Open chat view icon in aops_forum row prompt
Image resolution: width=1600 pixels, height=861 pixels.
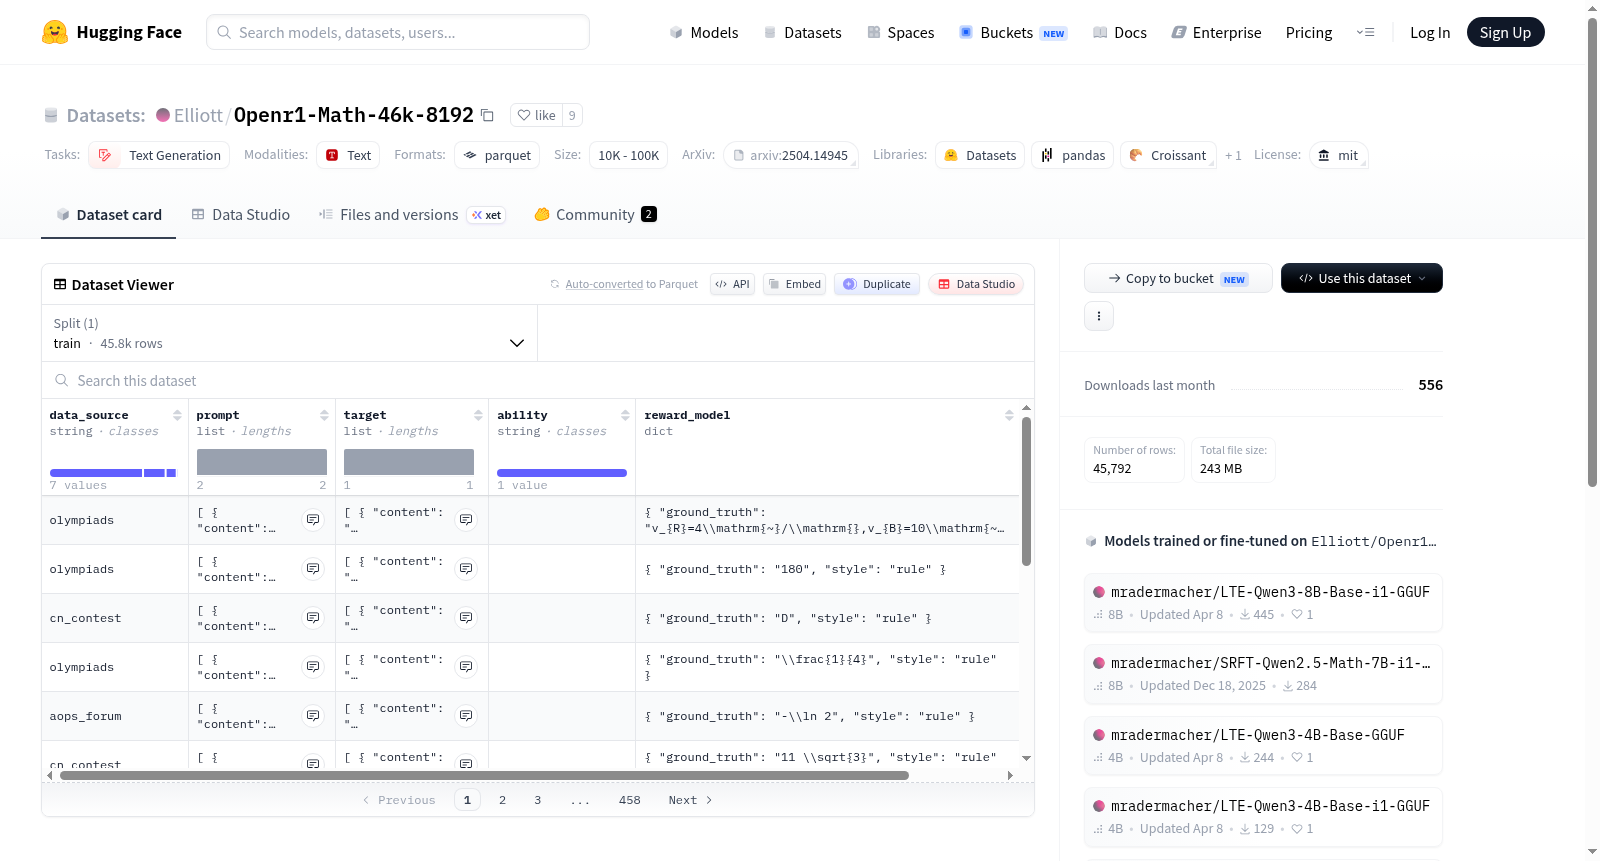(313, 716)
